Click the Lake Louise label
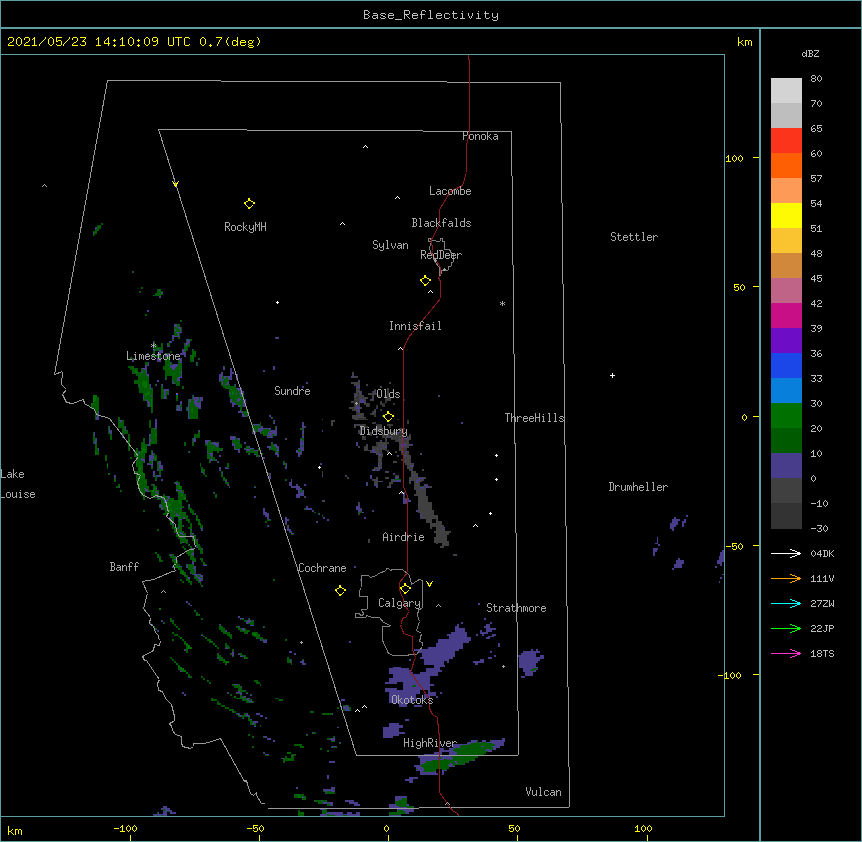The image size is (862, 842). 18,484
